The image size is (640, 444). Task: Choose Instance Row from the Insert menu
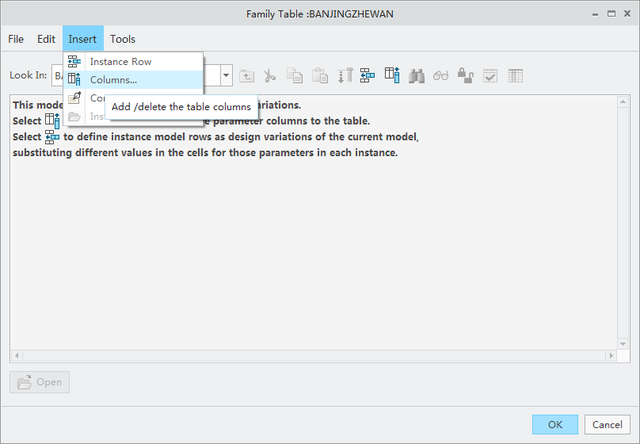133,62
